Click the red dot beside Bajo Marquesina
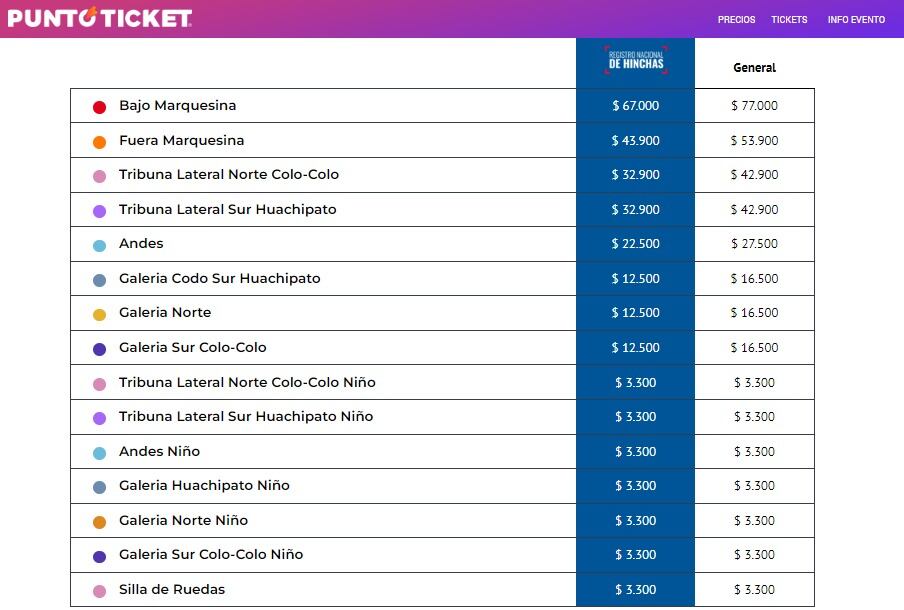904x610 pixels. [x=99, y=107]
